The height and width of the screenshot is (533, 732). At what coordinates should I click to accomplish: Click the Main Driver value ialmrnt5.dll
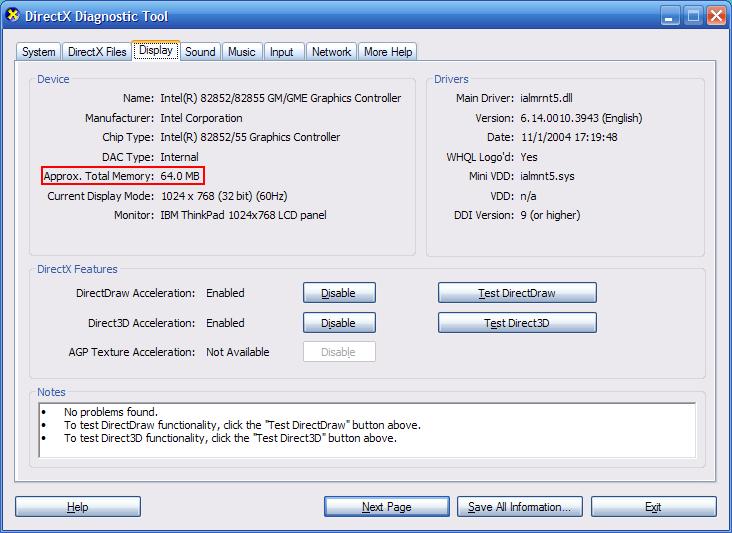(546, 98)
